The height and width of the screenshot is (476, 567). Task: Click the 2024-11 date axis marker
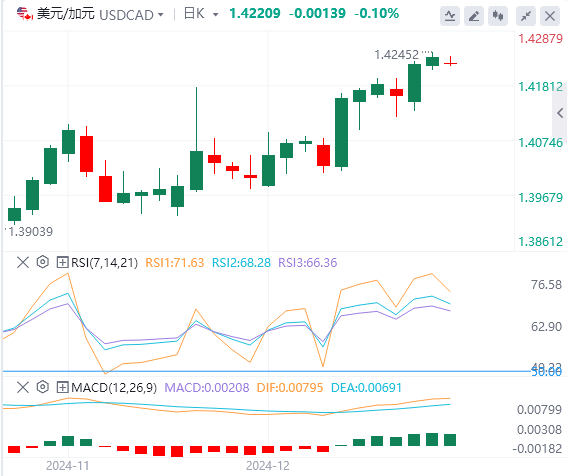[68, 466]
